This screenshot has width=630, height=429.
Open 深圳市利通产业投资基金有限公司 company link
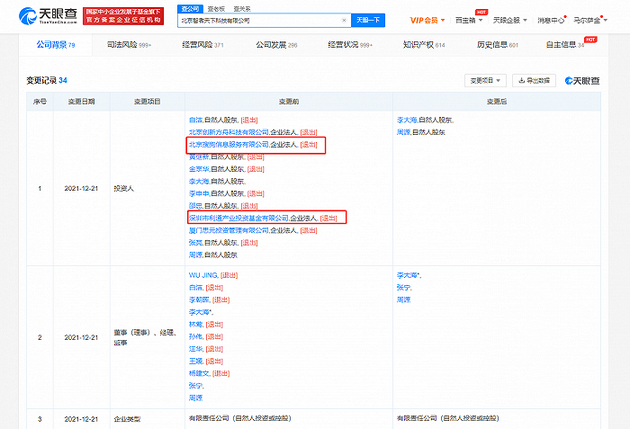(x=239, y=218)
